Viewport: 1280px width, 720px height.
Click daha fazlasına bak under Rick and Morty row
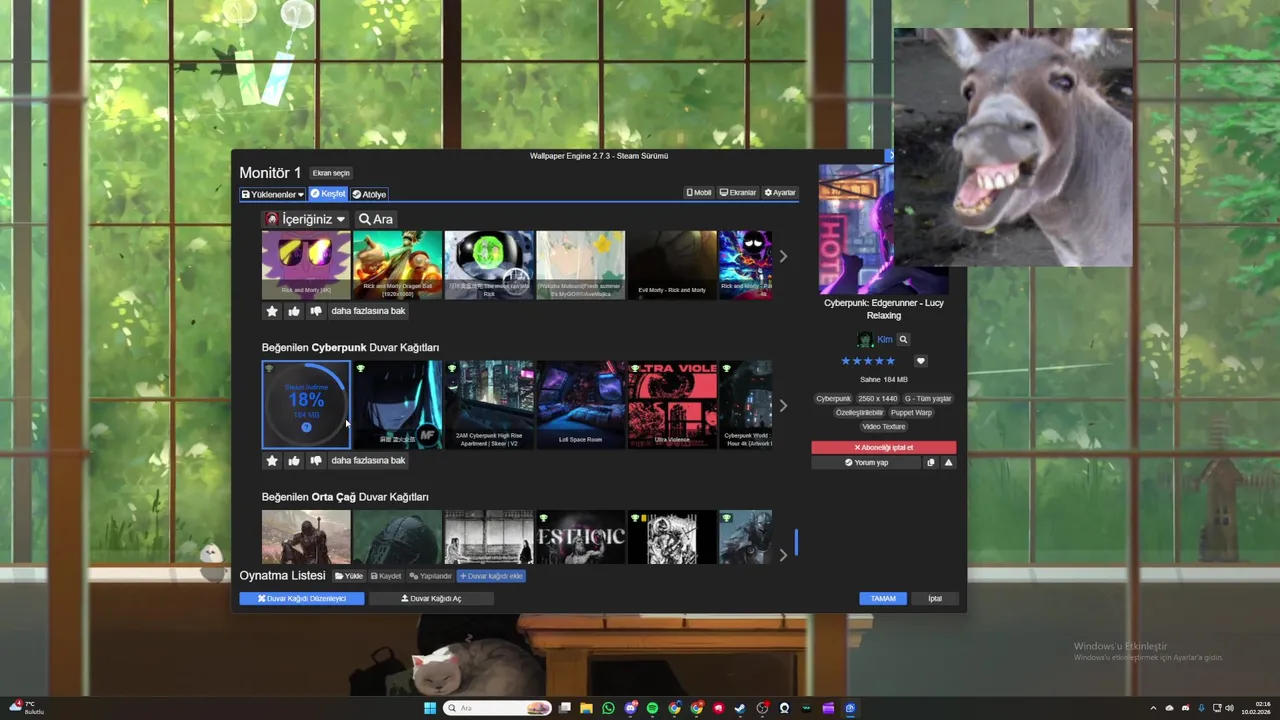pyautogui.click(x=368, y=311)
